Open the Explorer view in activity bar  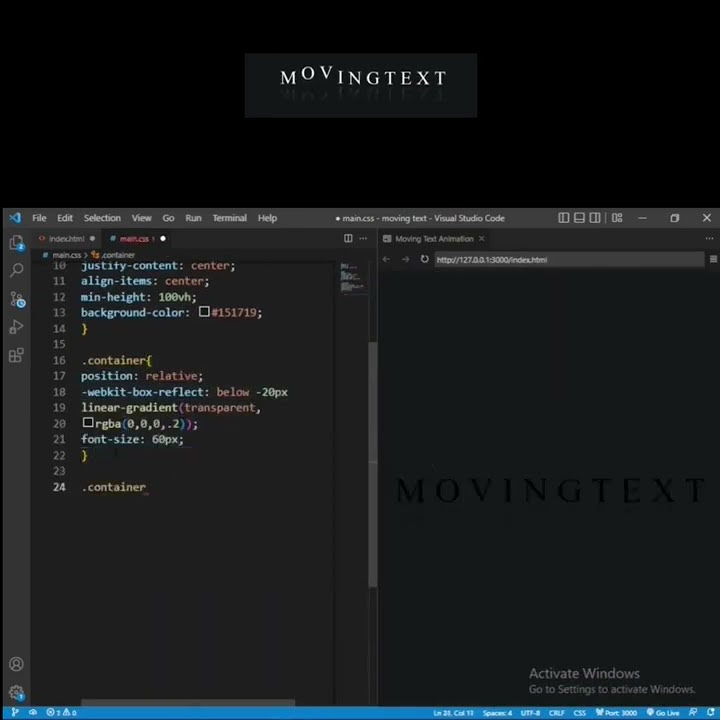17,242
